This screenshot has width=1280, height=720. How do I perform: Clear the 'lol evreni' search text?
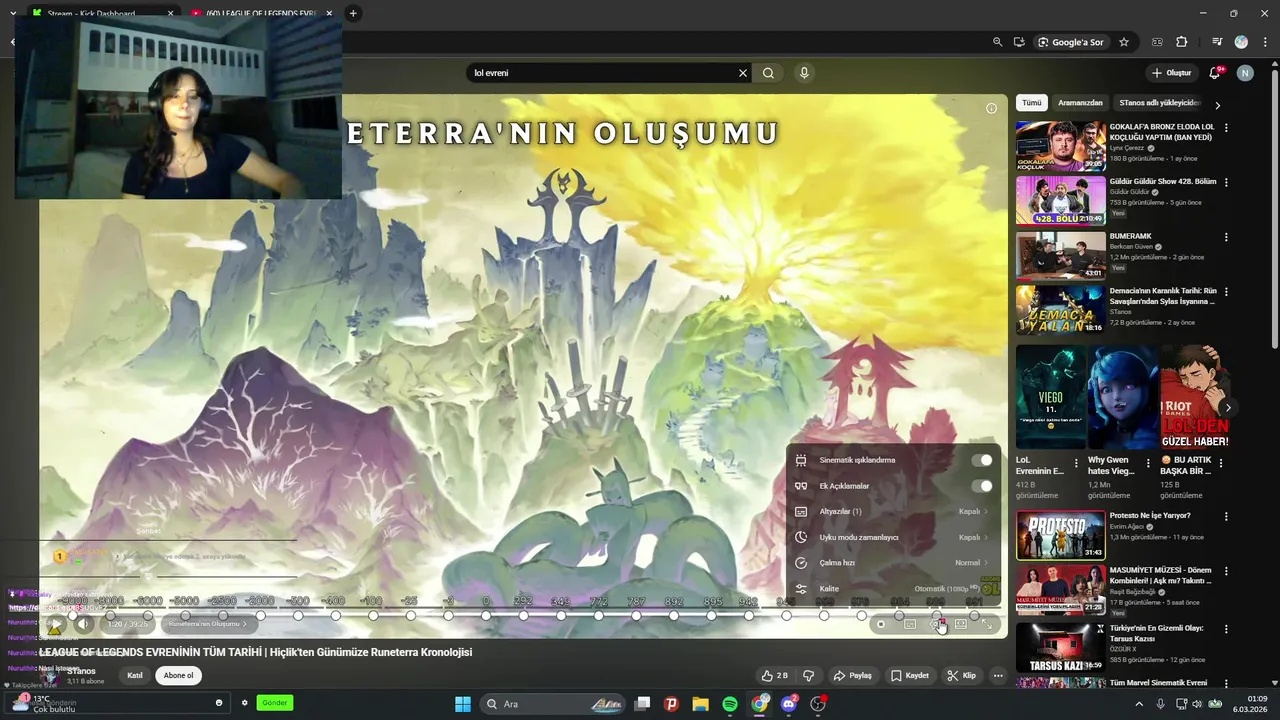[743, 73]
